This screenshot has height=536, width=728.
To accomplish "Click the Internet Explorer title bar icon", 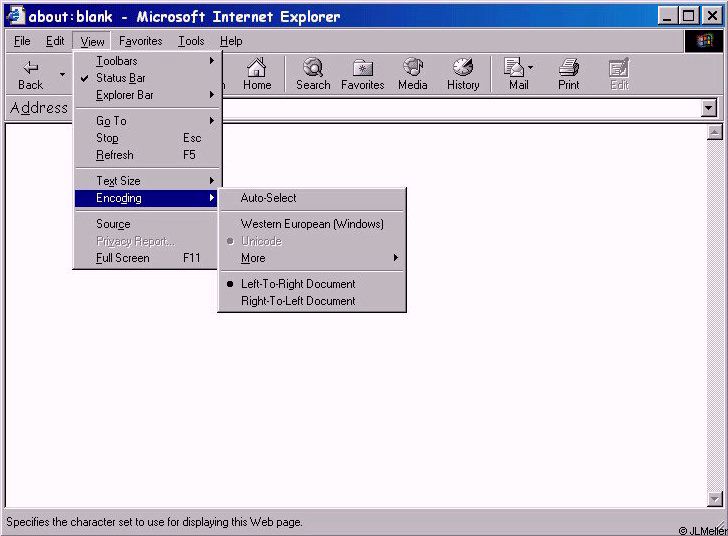I will pyautogui.click(x=15, y=16).
